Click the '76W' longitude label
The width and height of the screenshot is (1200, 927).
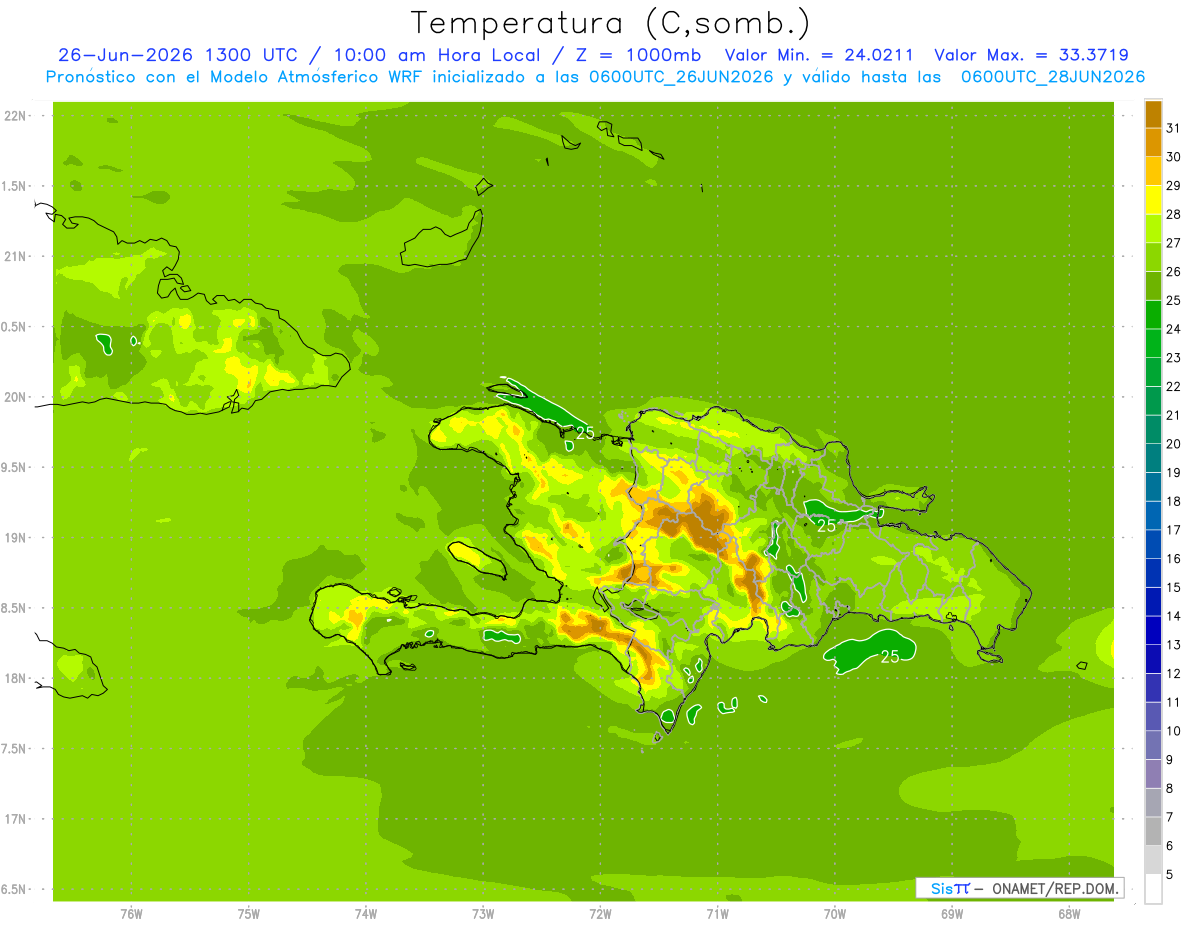[x=131, y=914]
